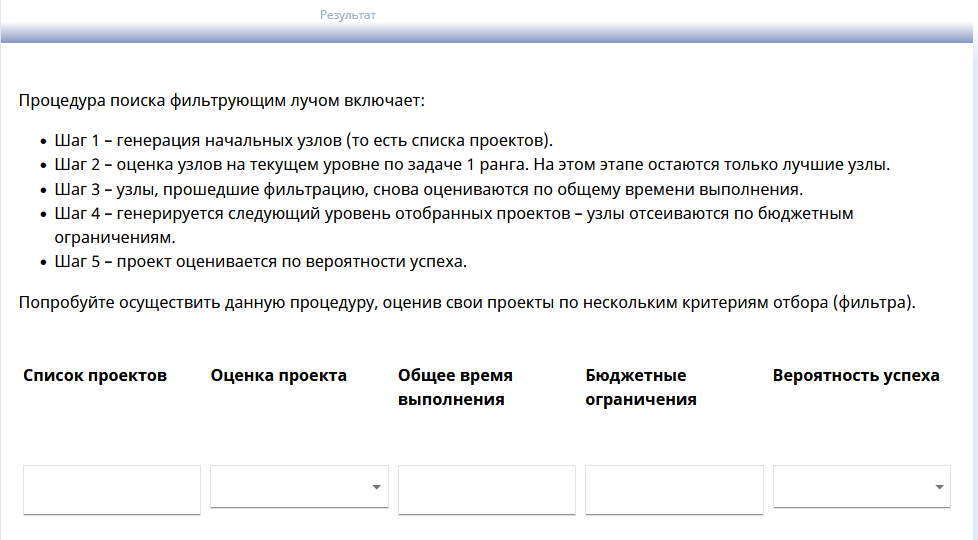Focus the Общее время выполнения text field
This screenshot has height=540, width=978.
[487, 489]
